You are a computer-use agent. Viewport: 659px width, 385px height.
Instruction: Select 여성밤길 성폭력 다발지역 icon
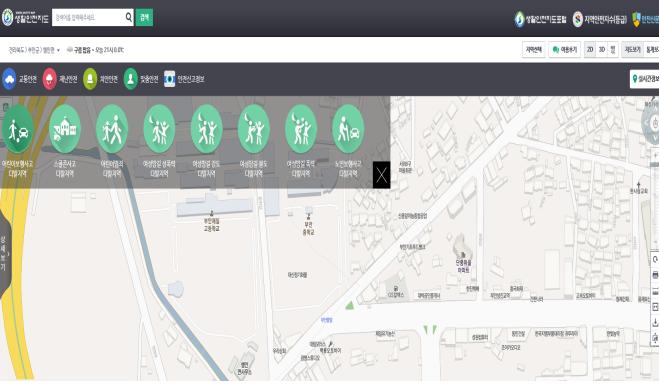[159, 129]
